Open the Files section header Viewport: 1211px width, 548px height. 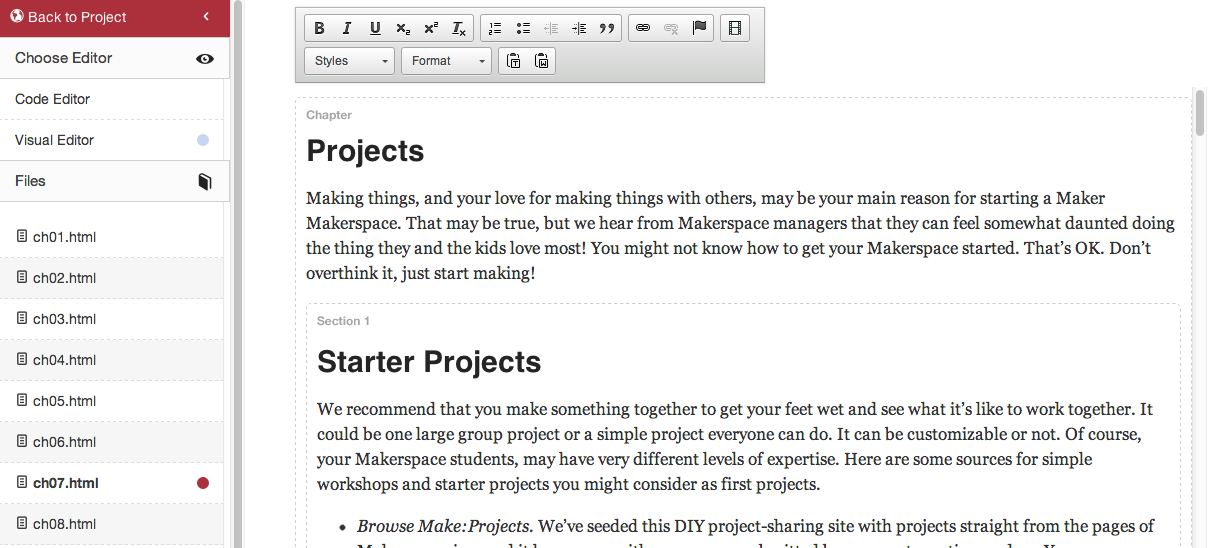coord(115,181)
